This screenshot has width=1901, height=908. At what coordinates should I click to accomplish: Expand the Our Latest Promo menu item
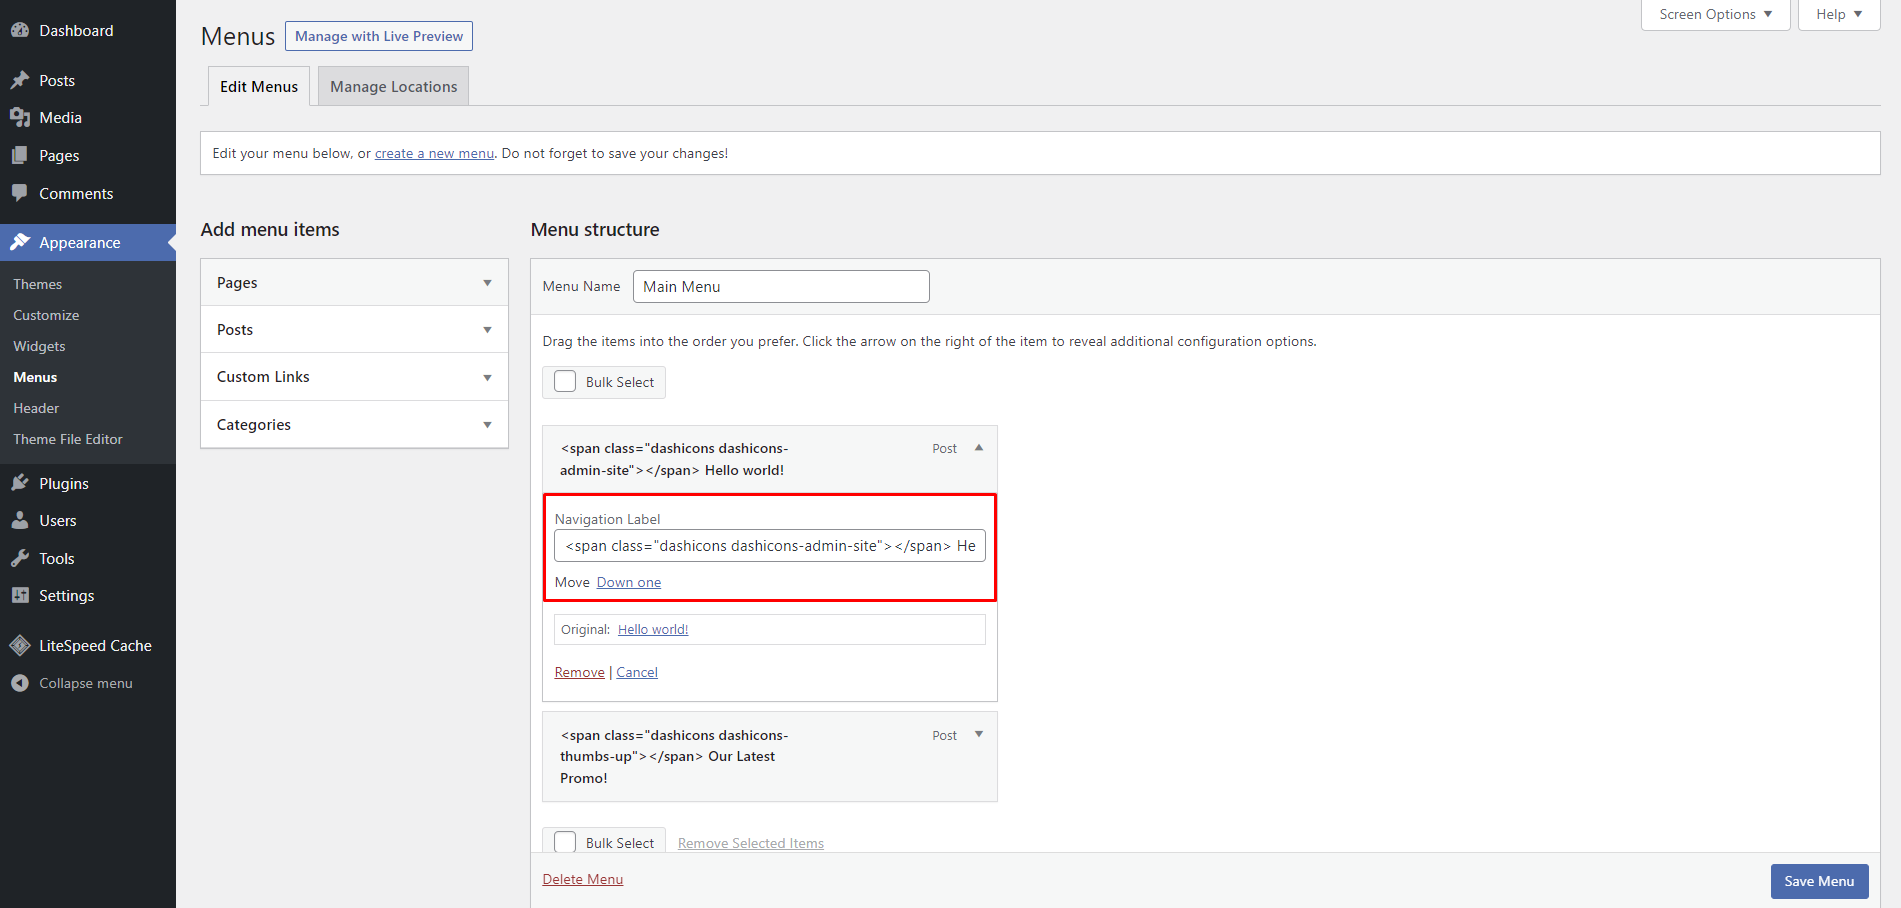(979, 735)
